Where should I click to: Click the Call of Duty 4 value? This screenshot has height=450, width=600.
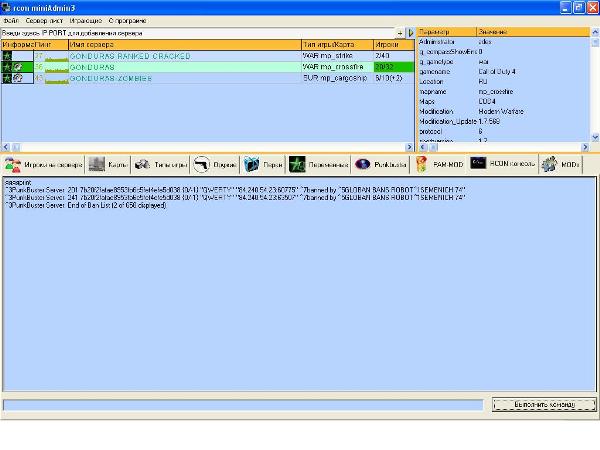pos(497,72)
